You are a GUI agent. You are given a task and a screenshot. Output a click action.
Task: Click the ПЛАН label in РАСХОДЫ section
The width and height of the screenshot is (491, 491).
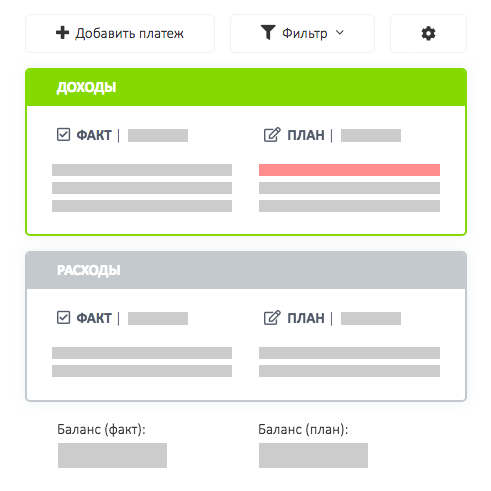[x=306, y=318]
